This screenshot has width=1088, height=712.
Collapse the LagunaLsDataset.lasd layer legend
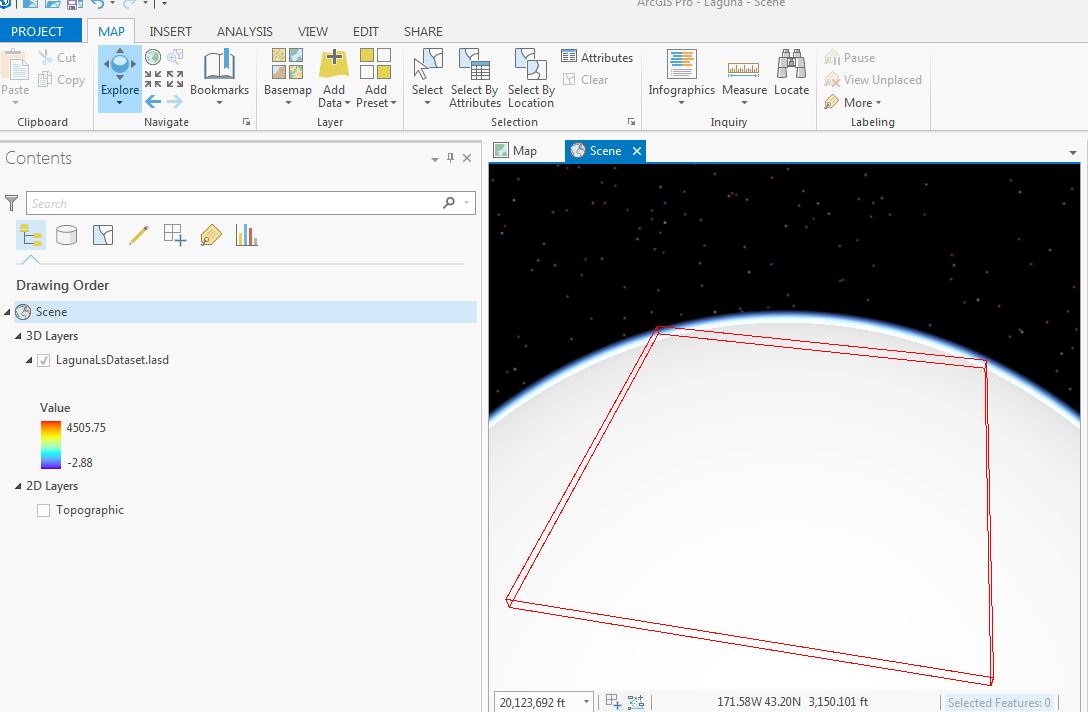tap(29, 360)
